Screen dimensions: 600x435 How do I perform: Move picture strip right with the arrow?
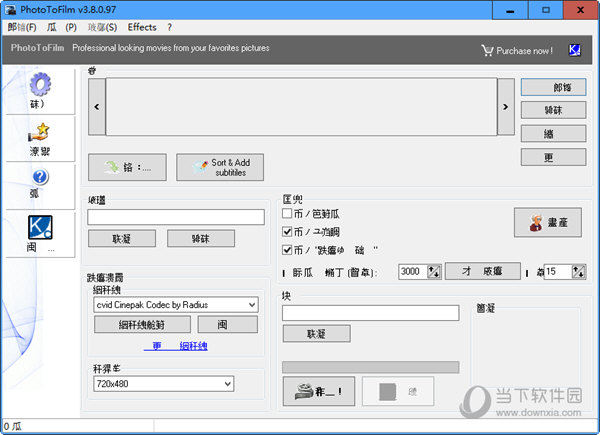click(x=506, y=107)
